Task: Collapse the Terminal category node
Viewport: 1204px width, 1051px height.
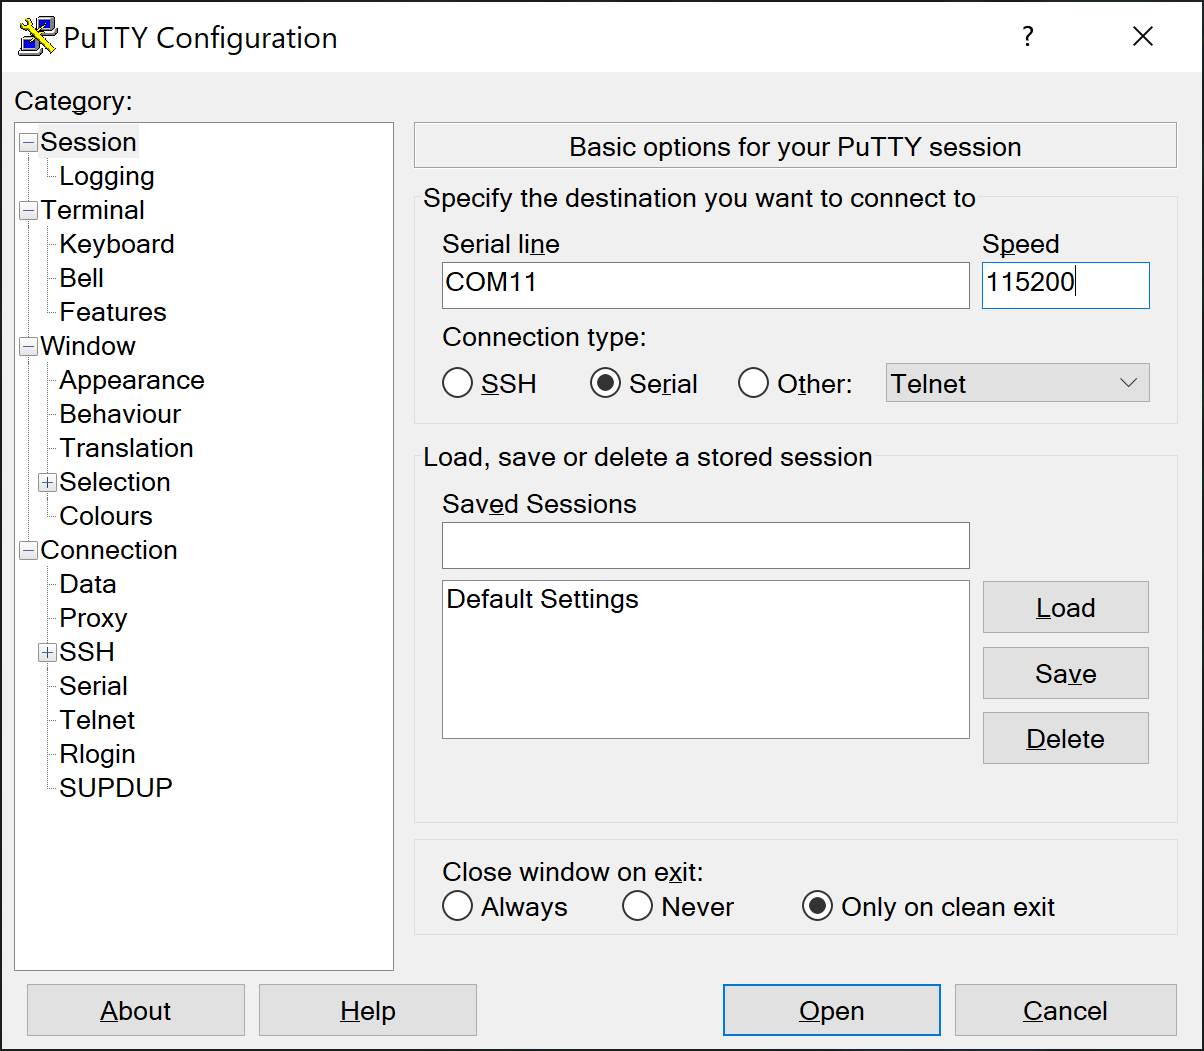Action: (28, 210)
